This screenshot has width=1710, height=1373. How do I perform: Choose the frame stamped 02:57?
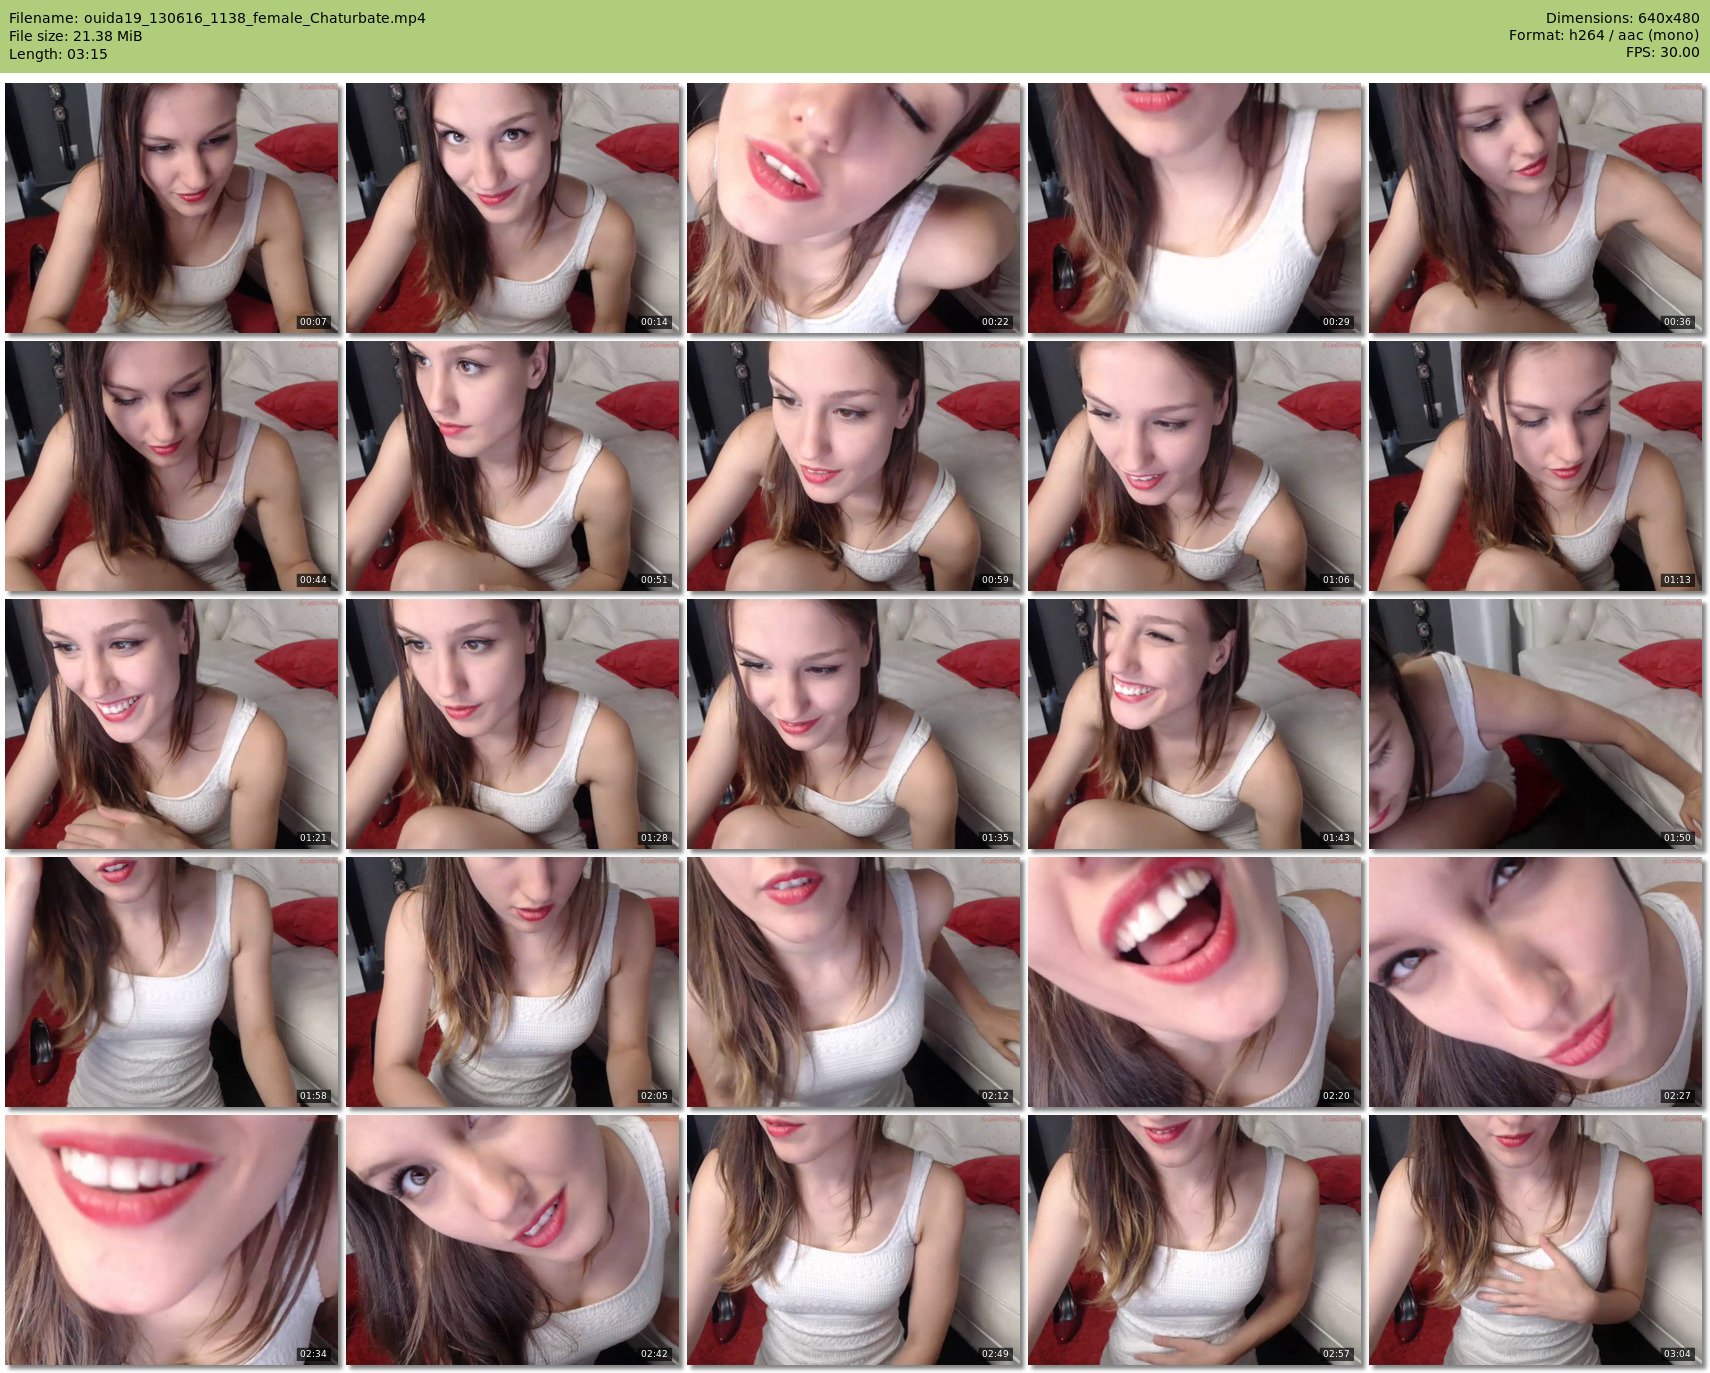coord(1195,1240)
